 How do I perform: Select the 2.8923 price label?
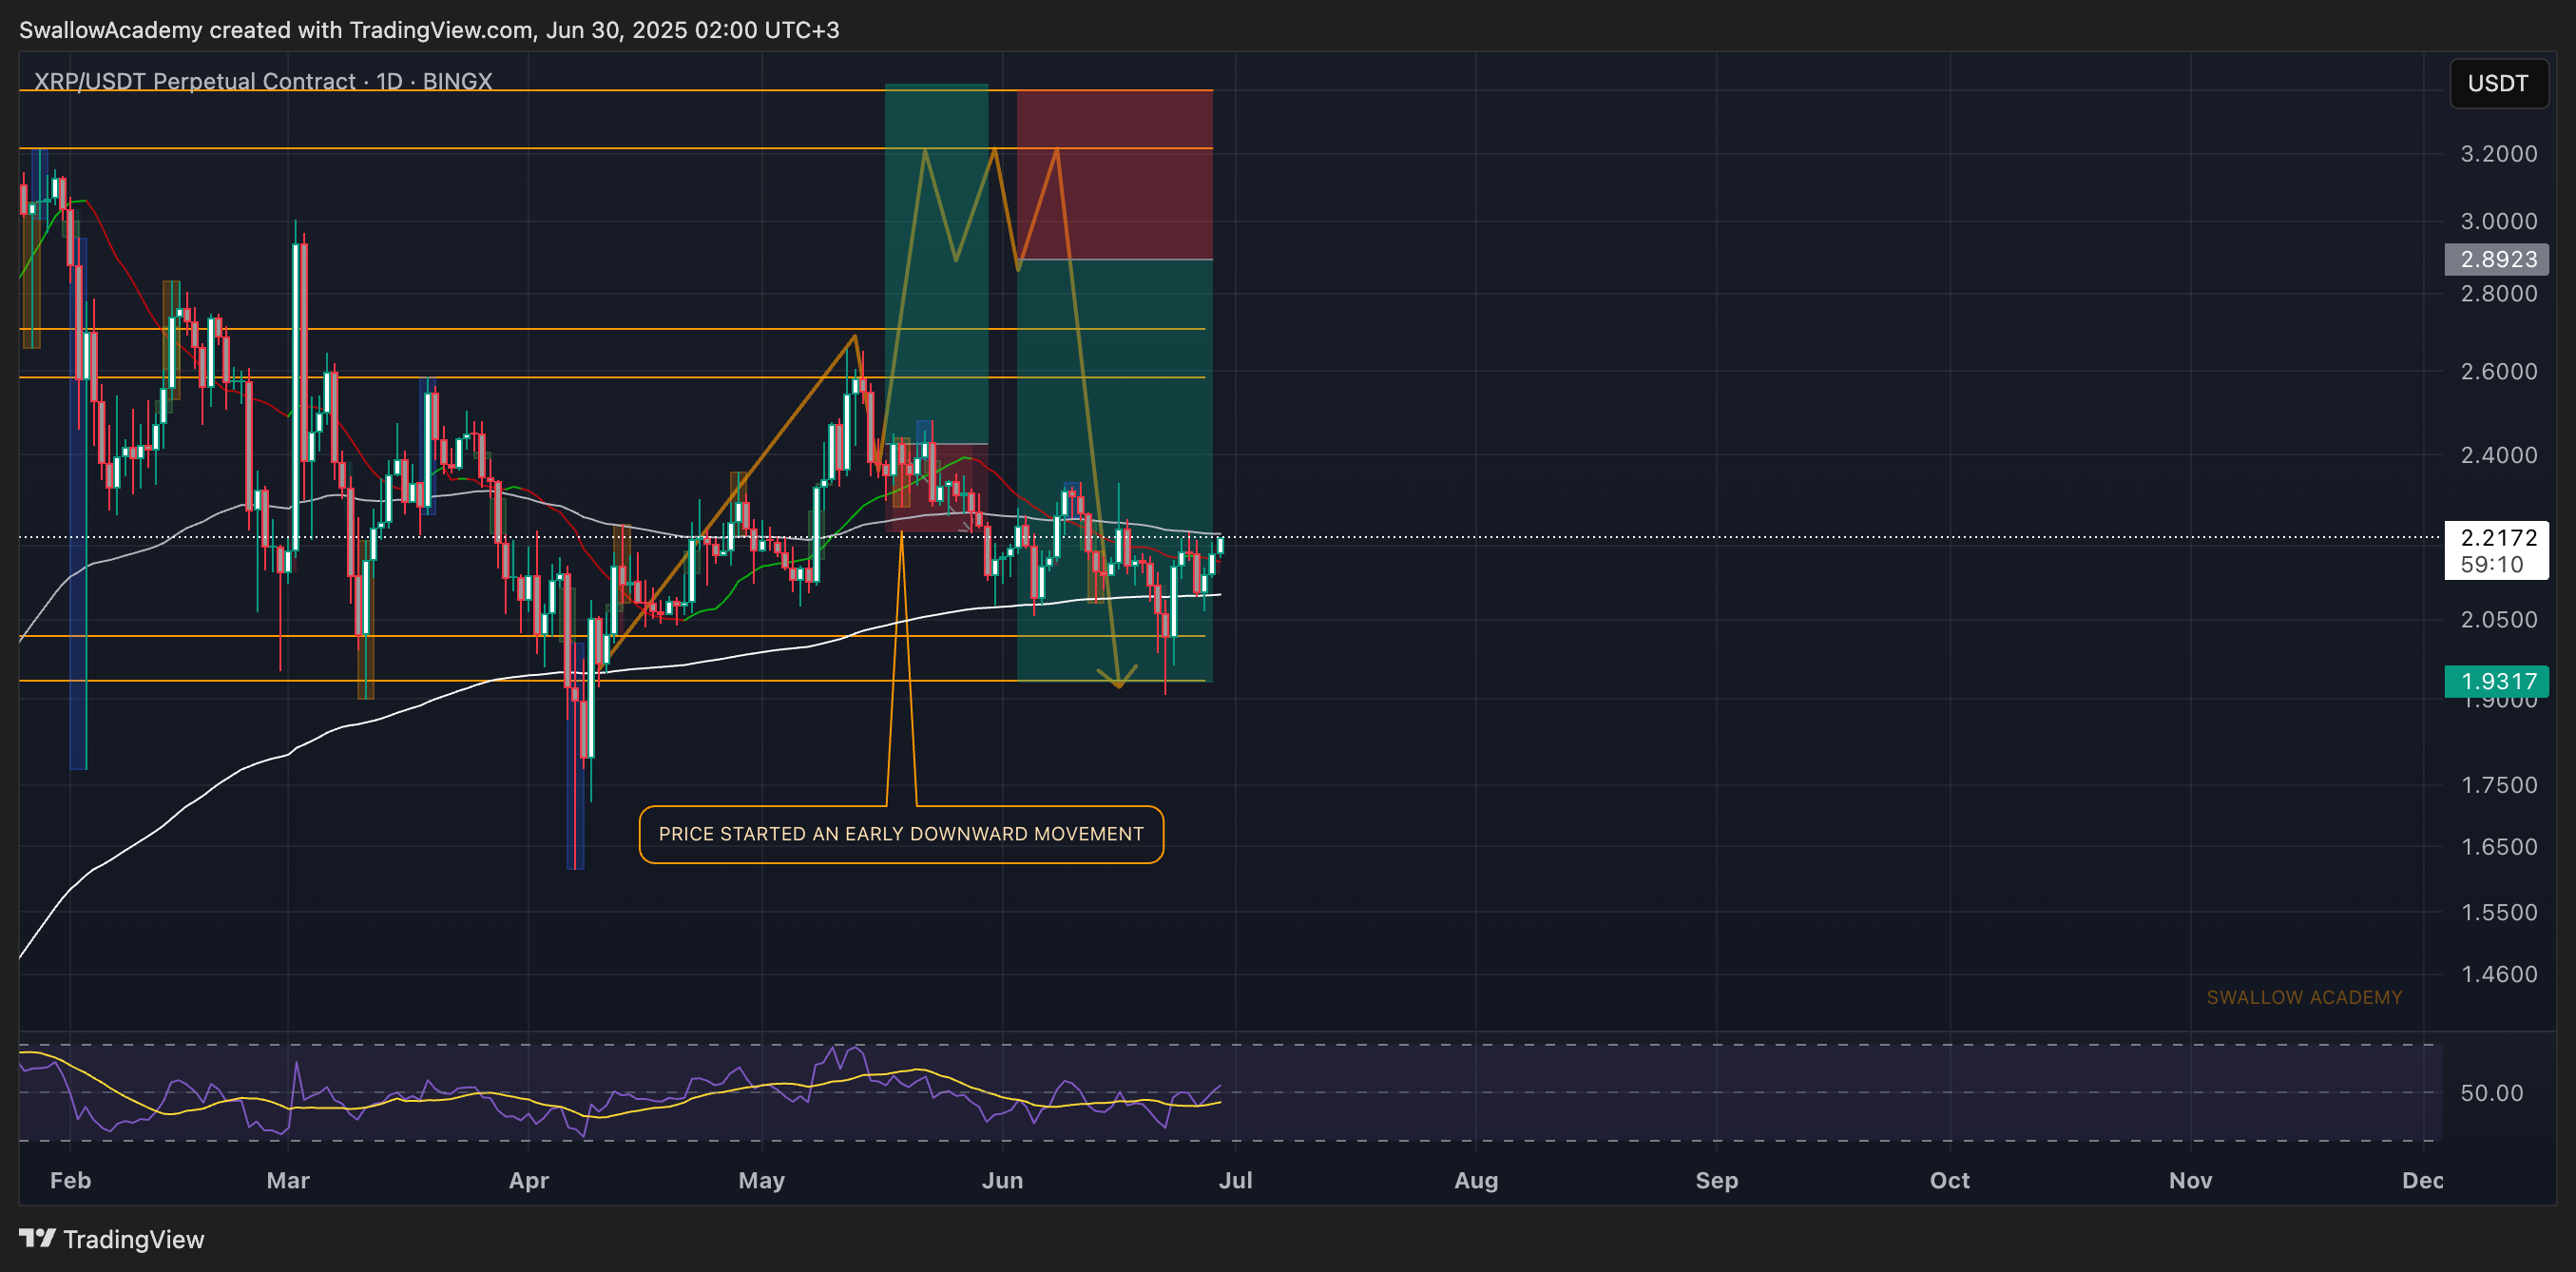pos(2496,259)
